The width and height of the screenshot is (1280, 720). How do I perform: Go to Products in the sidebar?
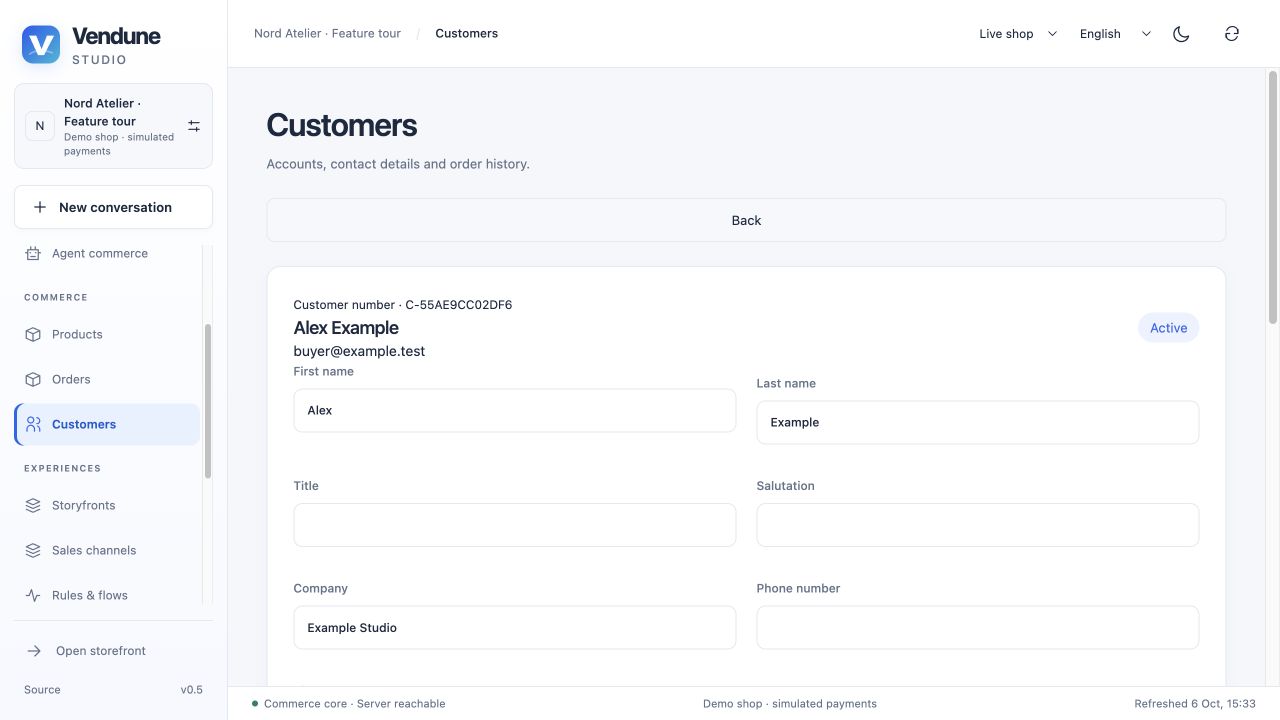click(x=107, y=335)
